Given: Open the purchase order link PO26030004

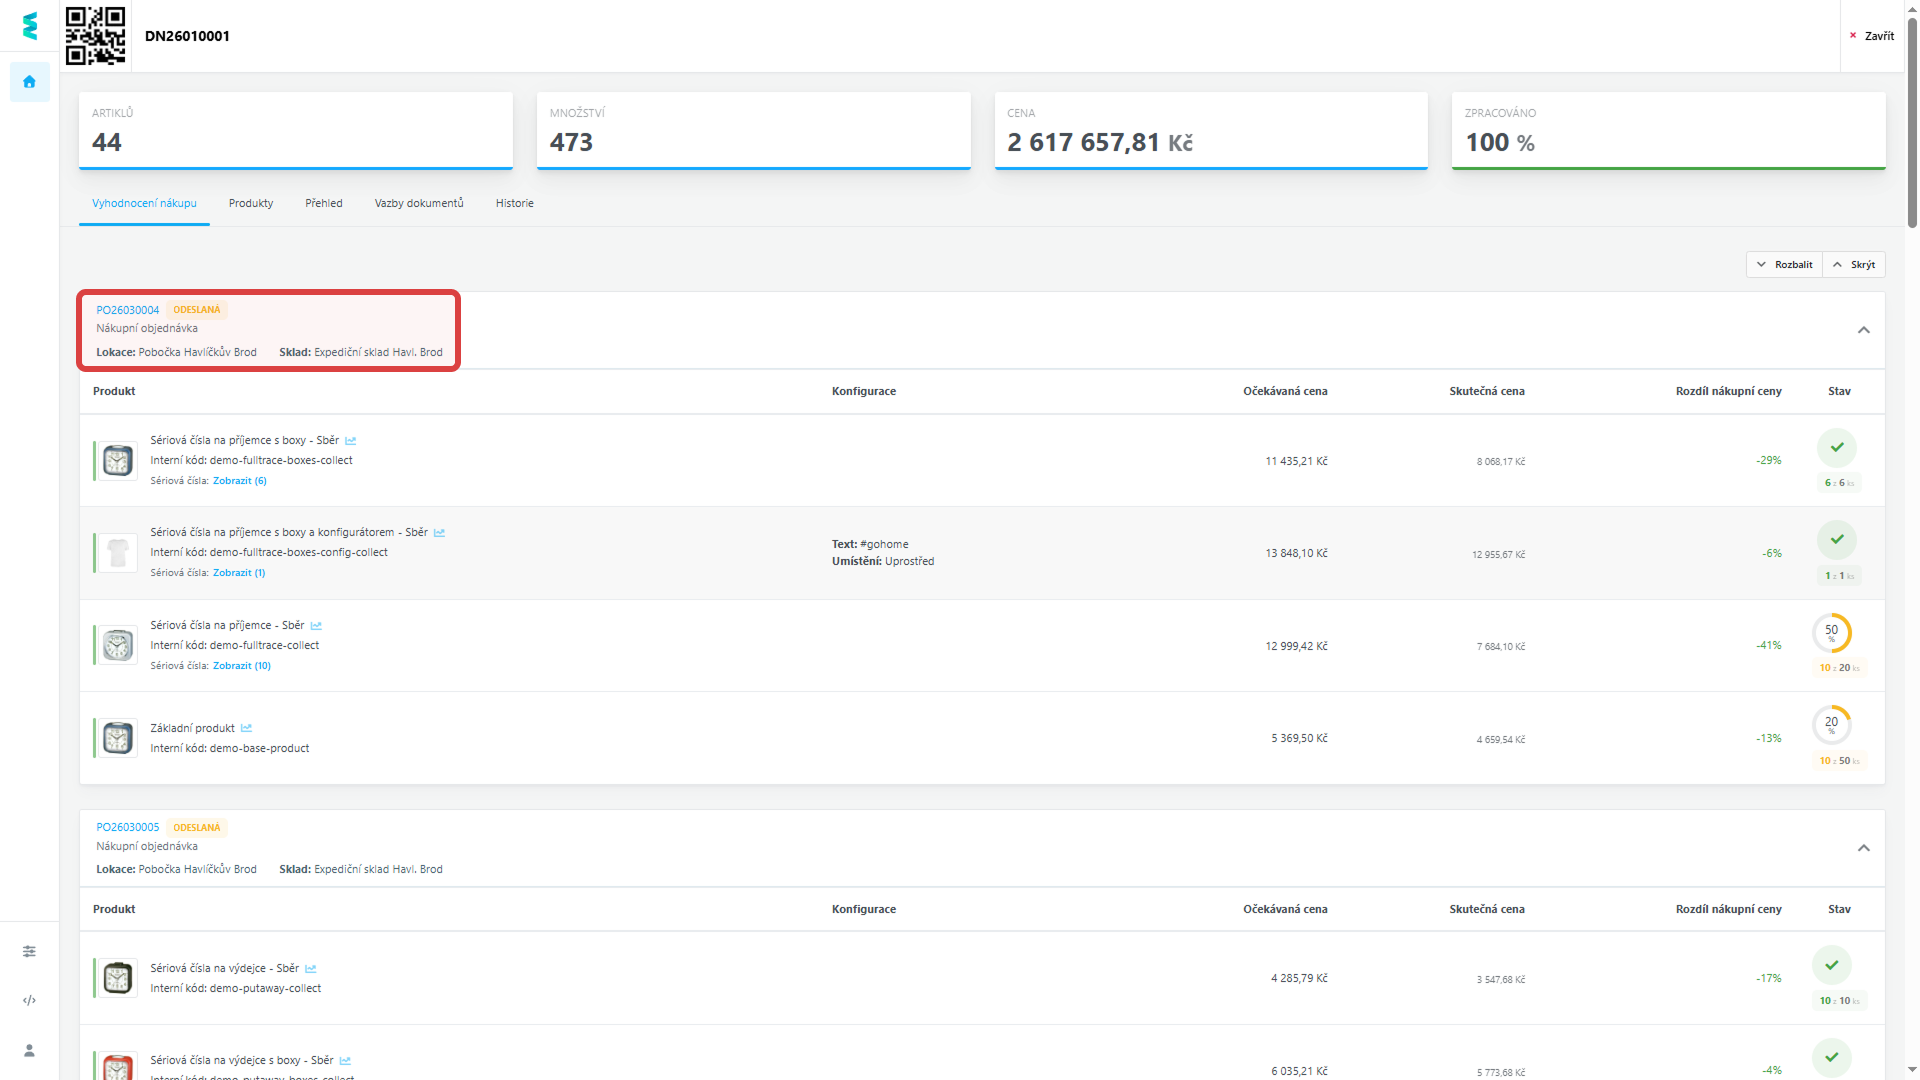Looking at the screenshot, I should tap(127, 310).
